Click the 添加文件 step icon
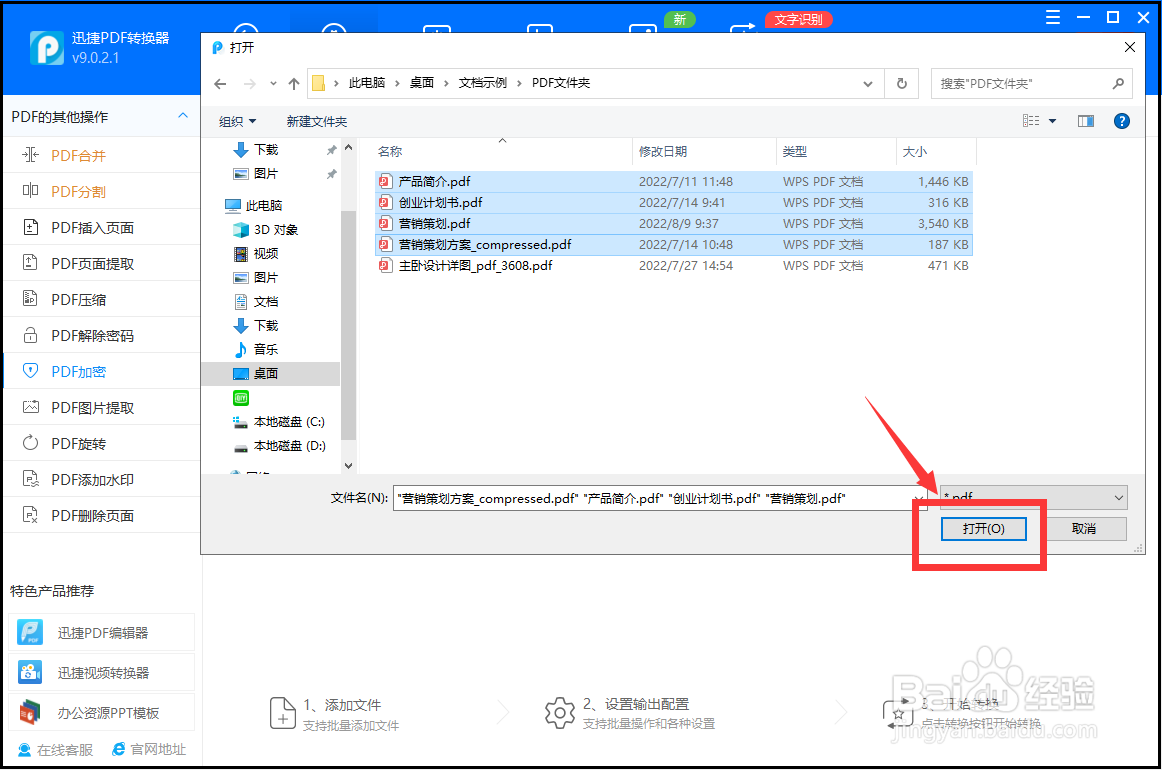The height and width of the screenshot is (770, 1162). (282, 713)
